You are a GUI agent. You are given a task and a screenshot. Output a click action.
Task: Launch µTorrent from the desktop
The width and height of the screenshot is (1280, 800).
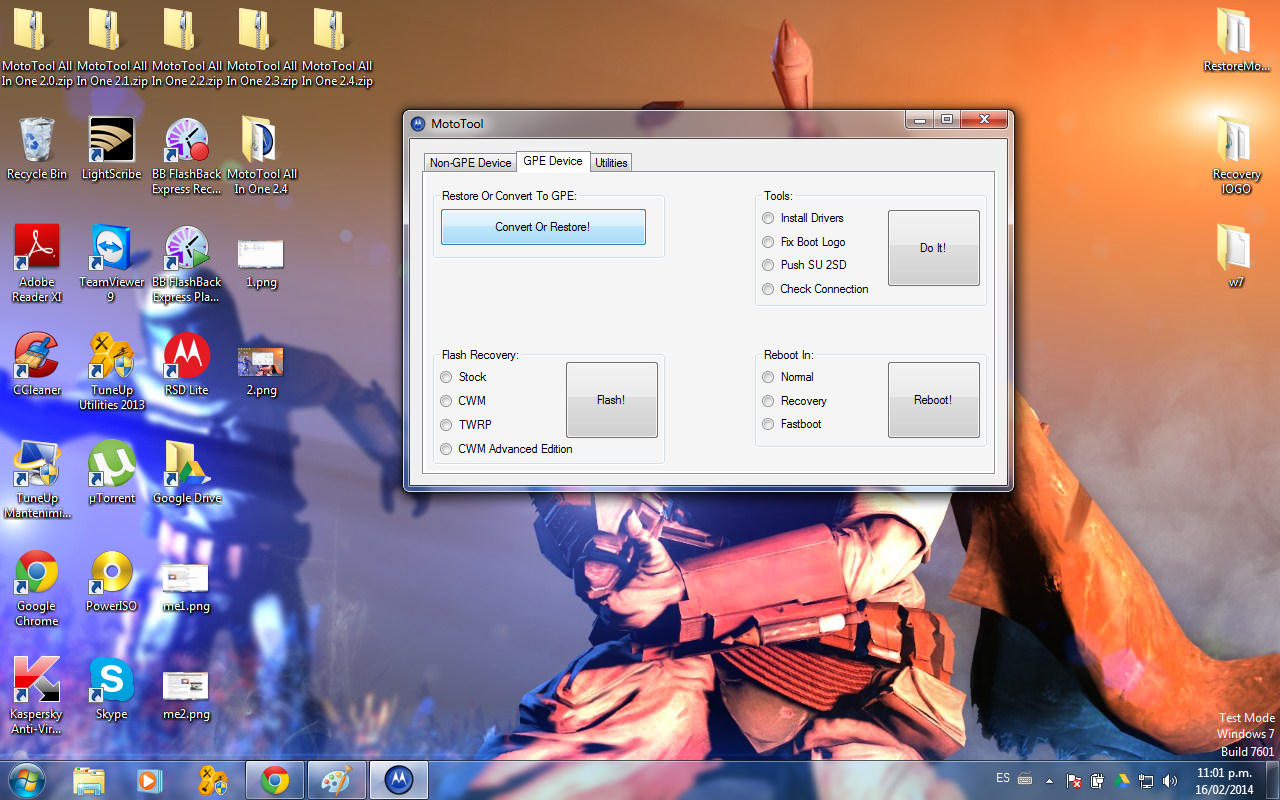click(112, 472)
